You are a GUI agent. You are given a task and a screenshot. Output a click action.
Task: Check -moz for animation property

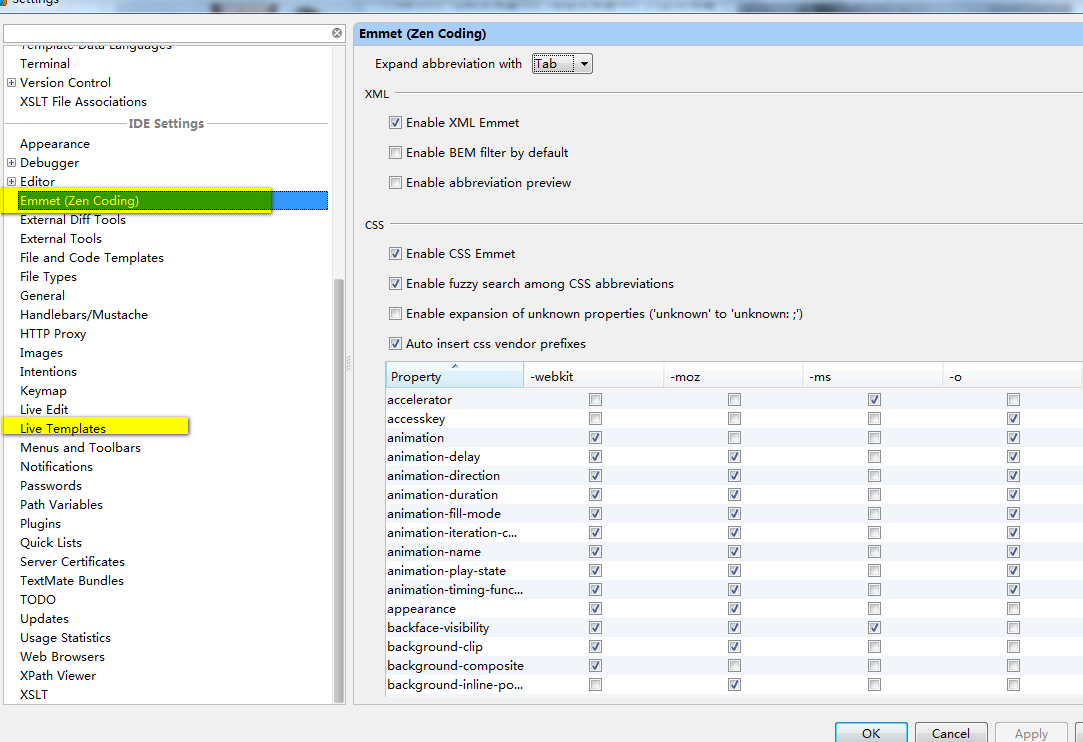pyautogui.click(x=734, y=437)
